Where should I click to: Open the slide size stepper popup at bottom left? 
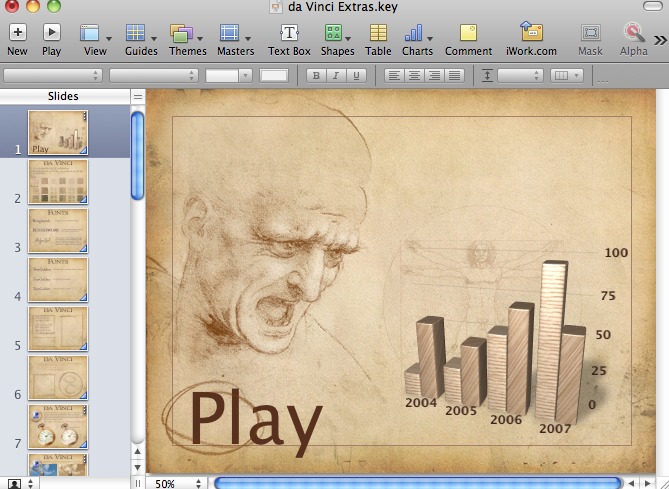pyautogui.click(x=30, y=484)
